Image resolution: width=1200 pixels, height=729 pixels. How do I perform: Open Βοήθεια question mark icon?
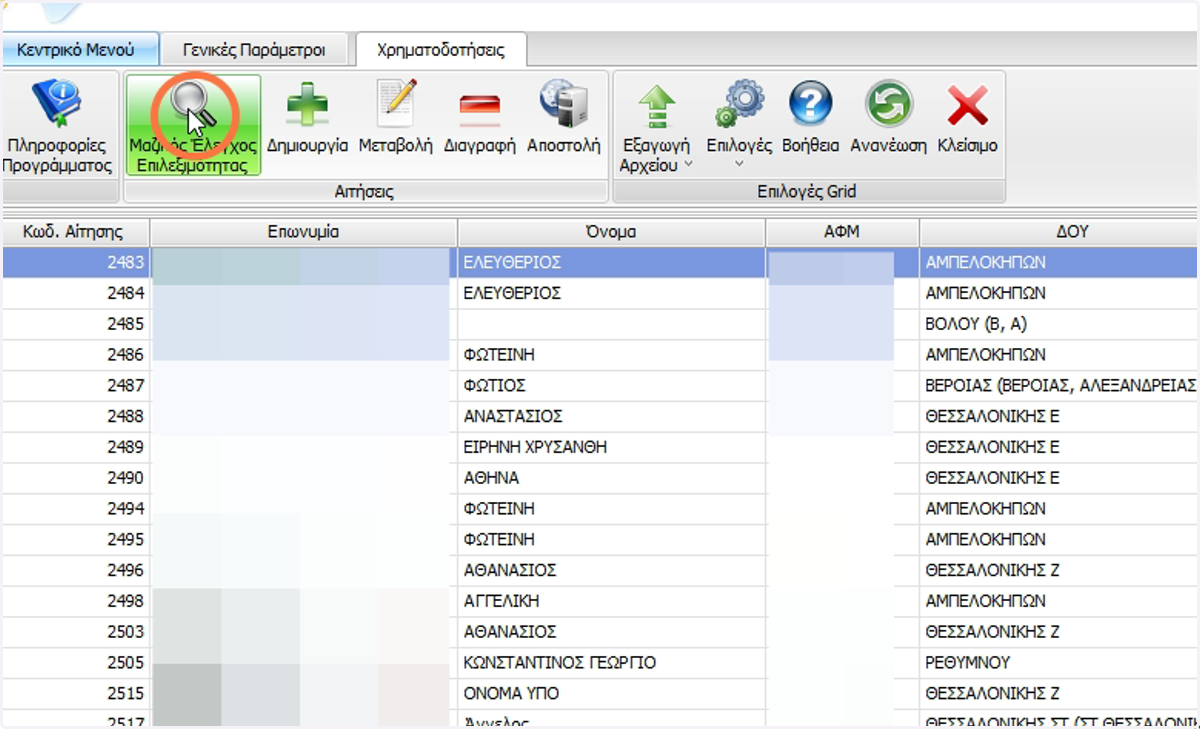click(811, 104)
